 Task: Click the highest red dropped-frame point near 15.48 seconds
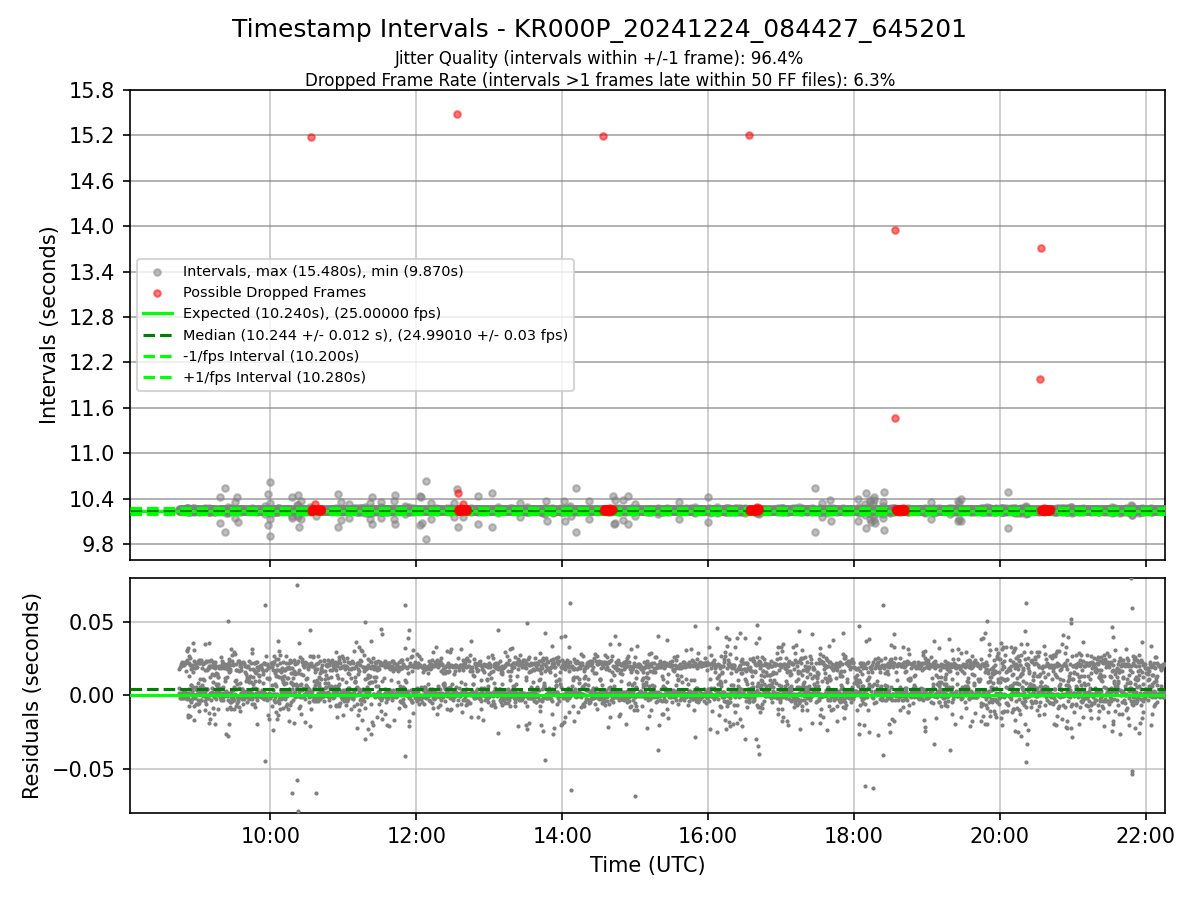(457, 114)
